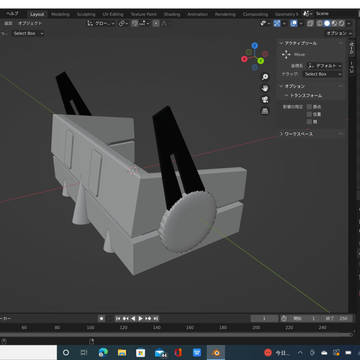Jump to previous keyframe
Viewport: 360px width, 360px height.
coord(126,319)
